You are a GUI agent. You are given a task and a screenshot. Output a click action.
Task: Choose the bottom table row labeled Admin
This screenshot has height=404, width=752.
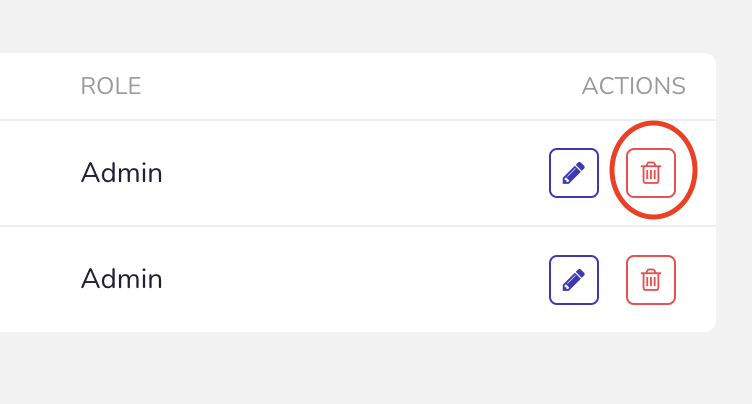pos(358,279)
